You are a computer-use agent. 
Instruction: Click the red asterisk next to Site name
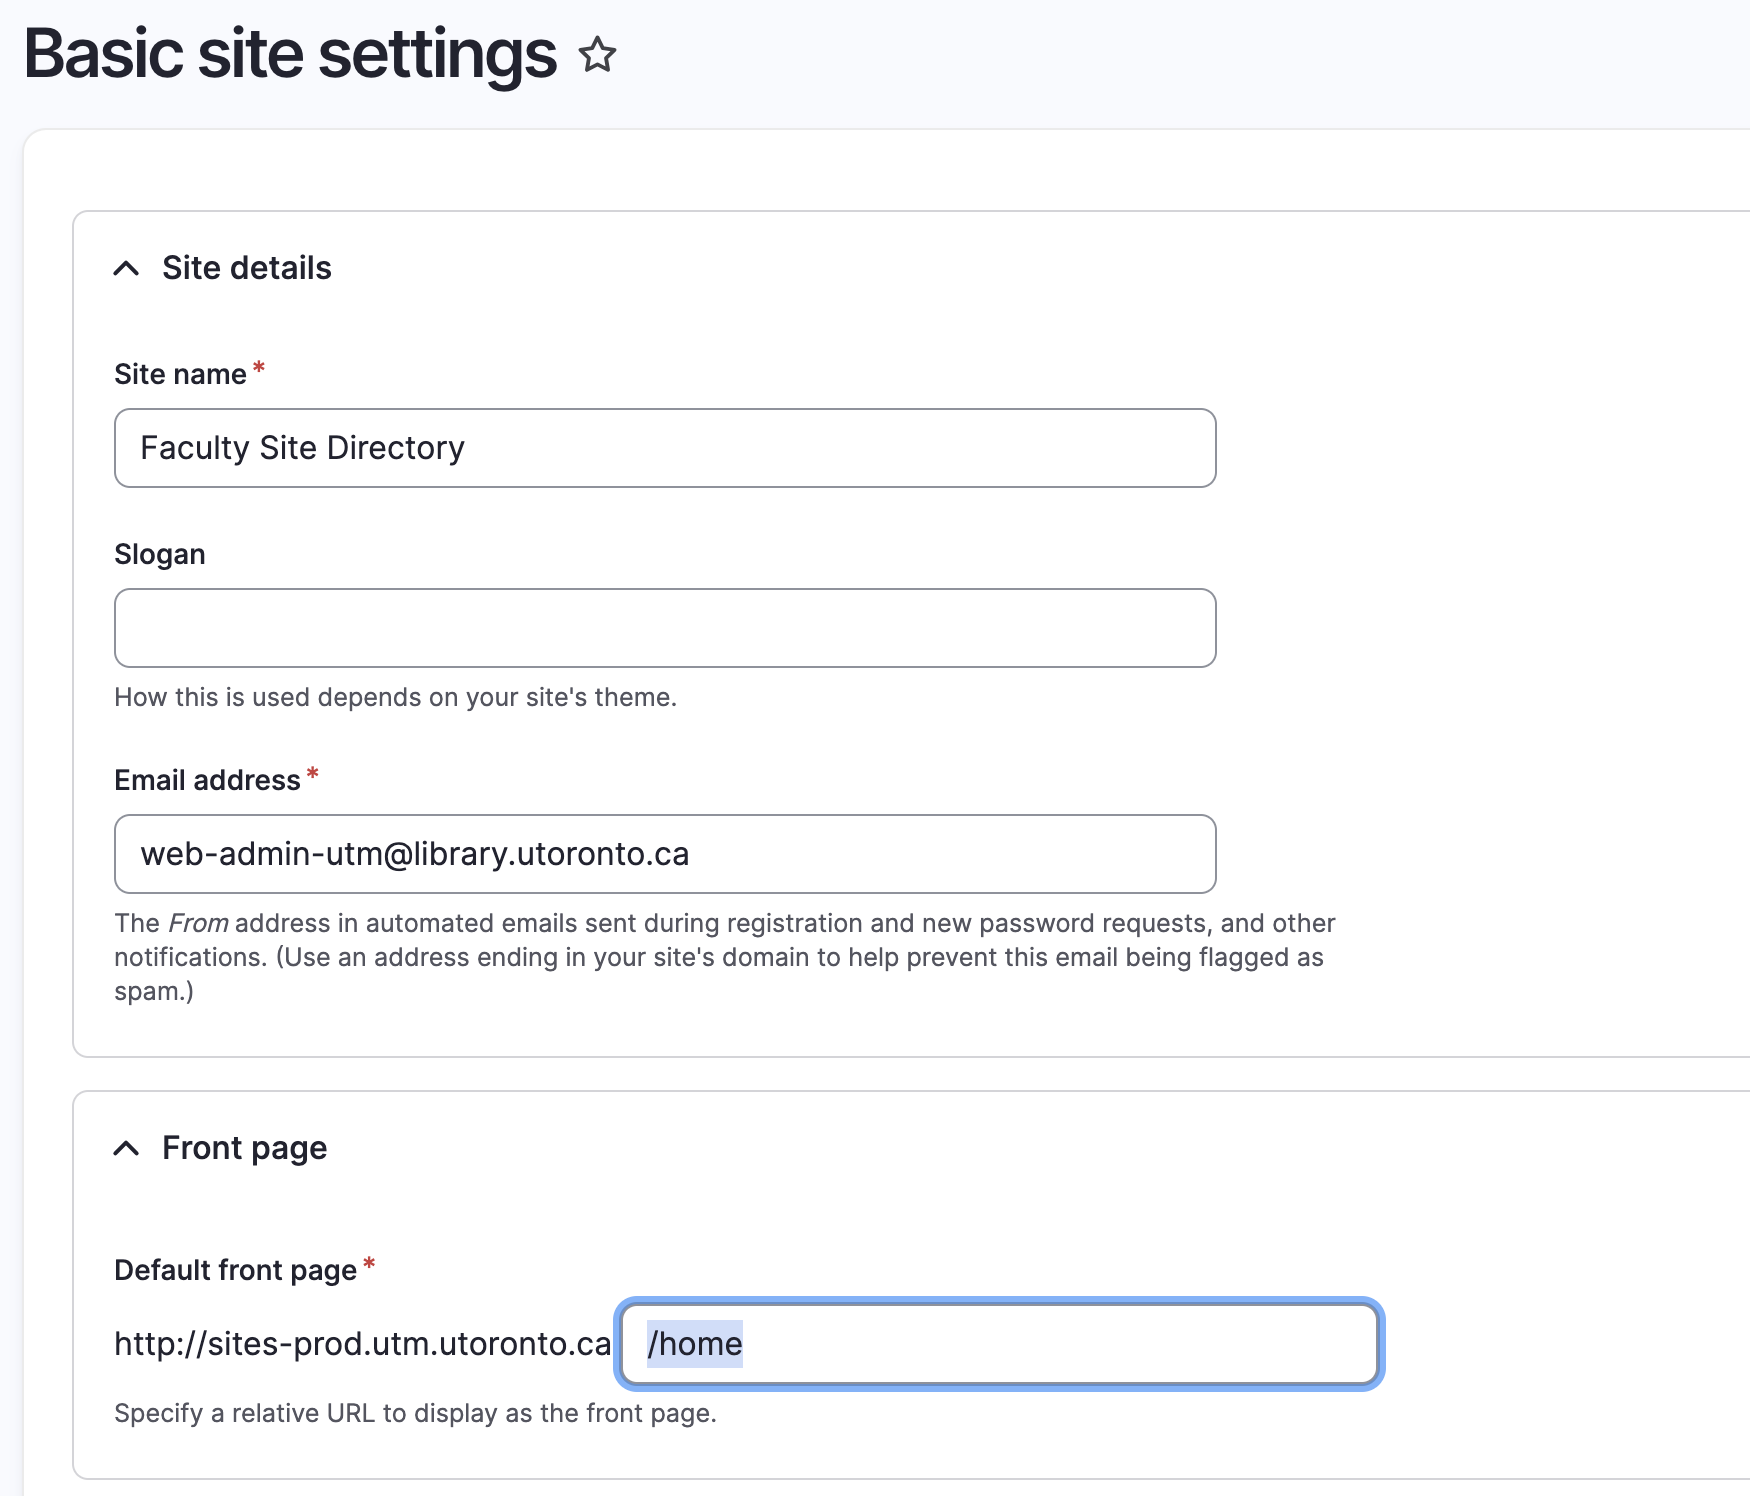coord(259,369)
